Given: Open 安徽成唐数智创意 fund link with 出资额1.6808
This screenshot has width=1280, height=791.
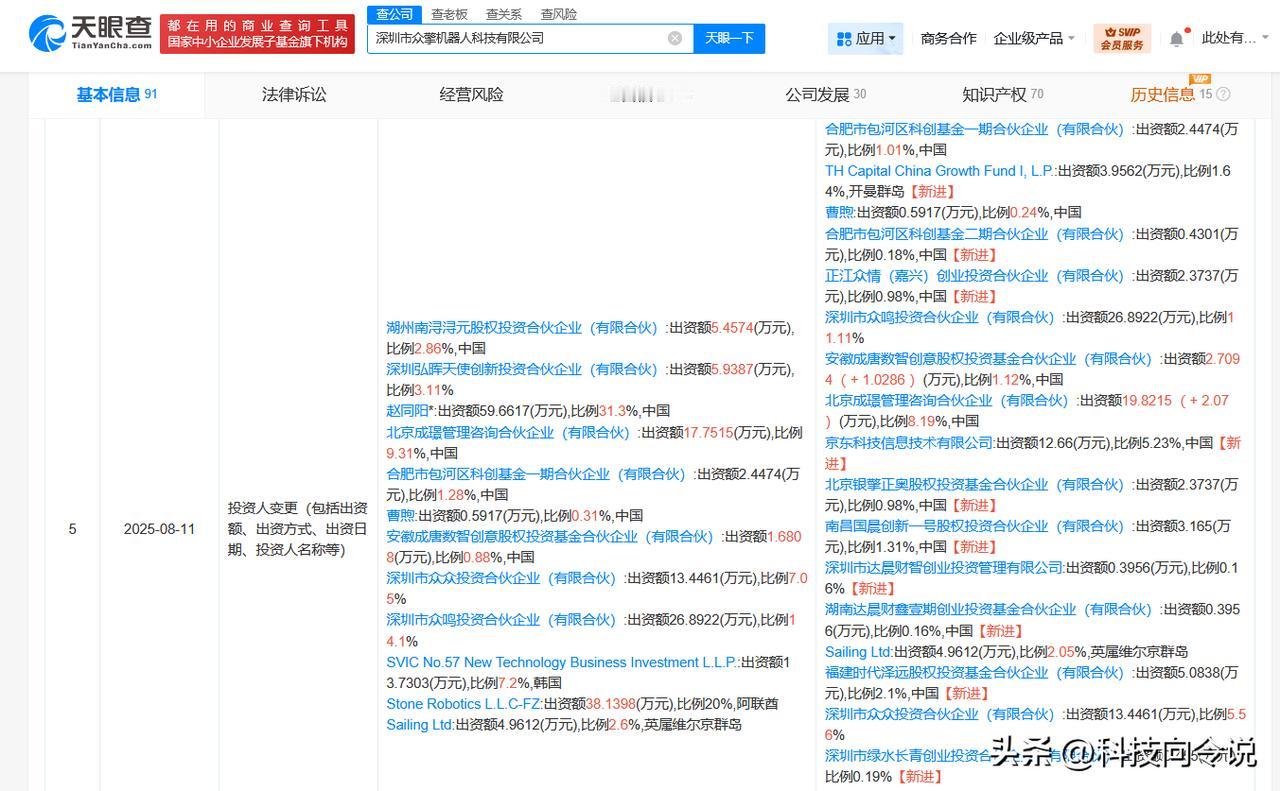Looking at the screenshot, I should [x=551, y=537].
